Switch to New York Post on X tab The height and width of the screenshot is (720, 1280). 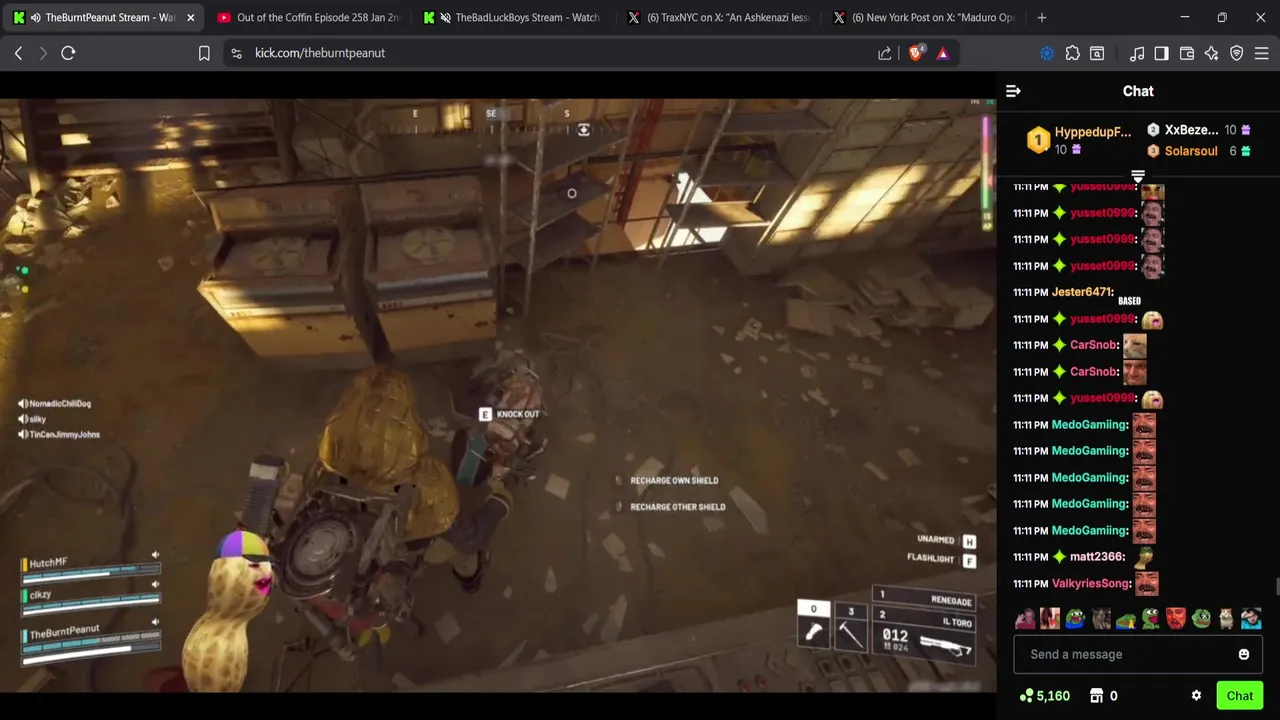(x=923, y=17)
